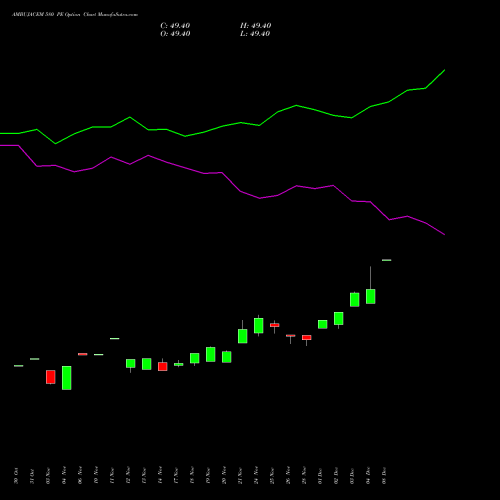Click the 13 Nov date label
Screen dimensions: 500x500
pos(144,476)
